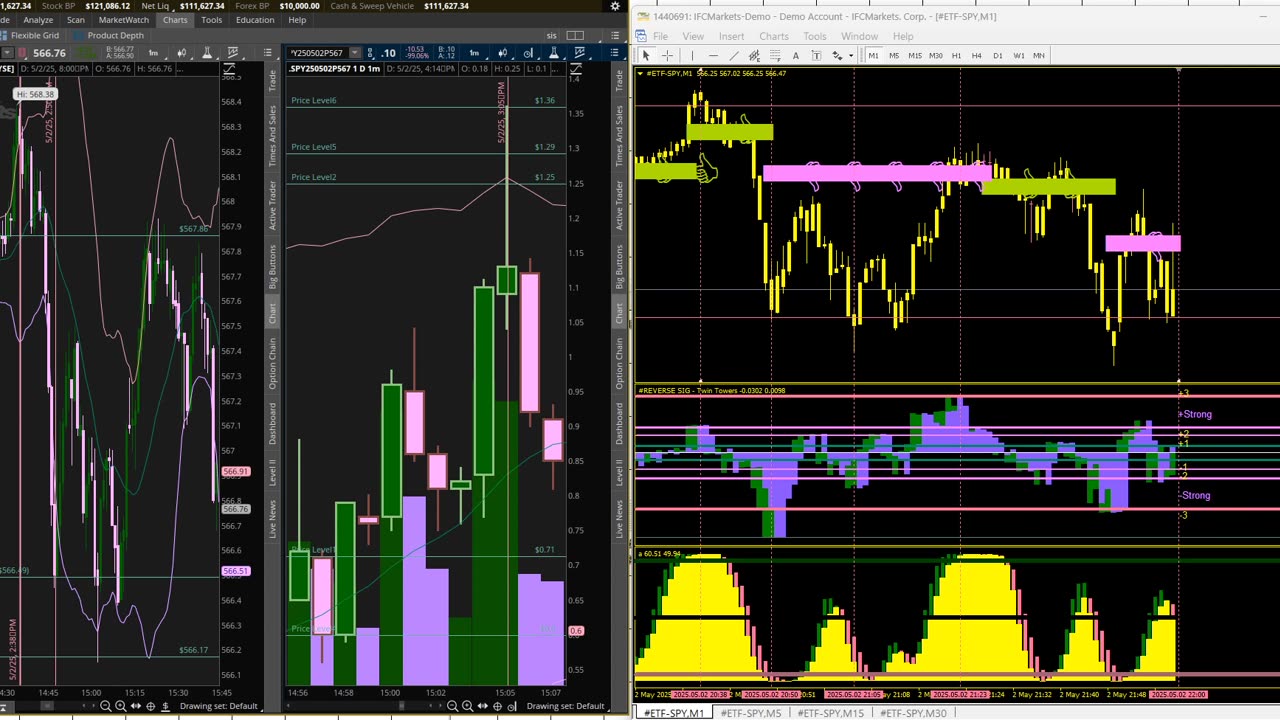Open MetaTrader Tools menu
Viewport: 1280px width, 720px height.
[x=815, y=36]
